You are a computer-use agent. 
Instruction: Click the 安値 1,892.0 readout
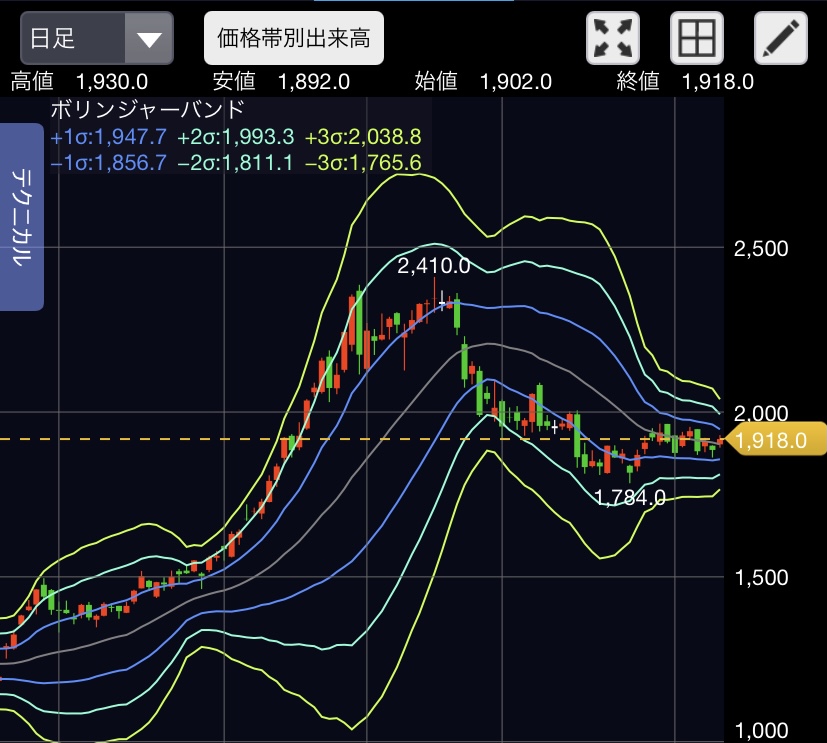(x=281, y=82)
